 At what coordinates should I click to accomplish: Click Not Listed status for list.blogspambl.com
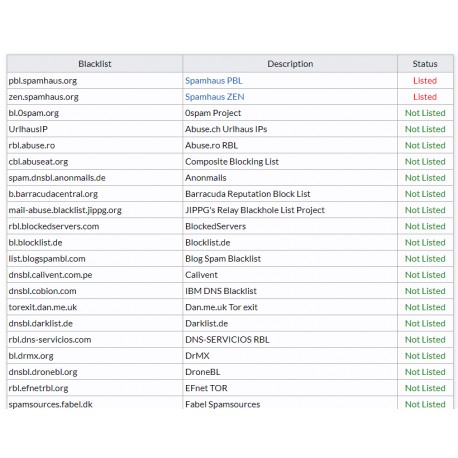tap(425, 259)
